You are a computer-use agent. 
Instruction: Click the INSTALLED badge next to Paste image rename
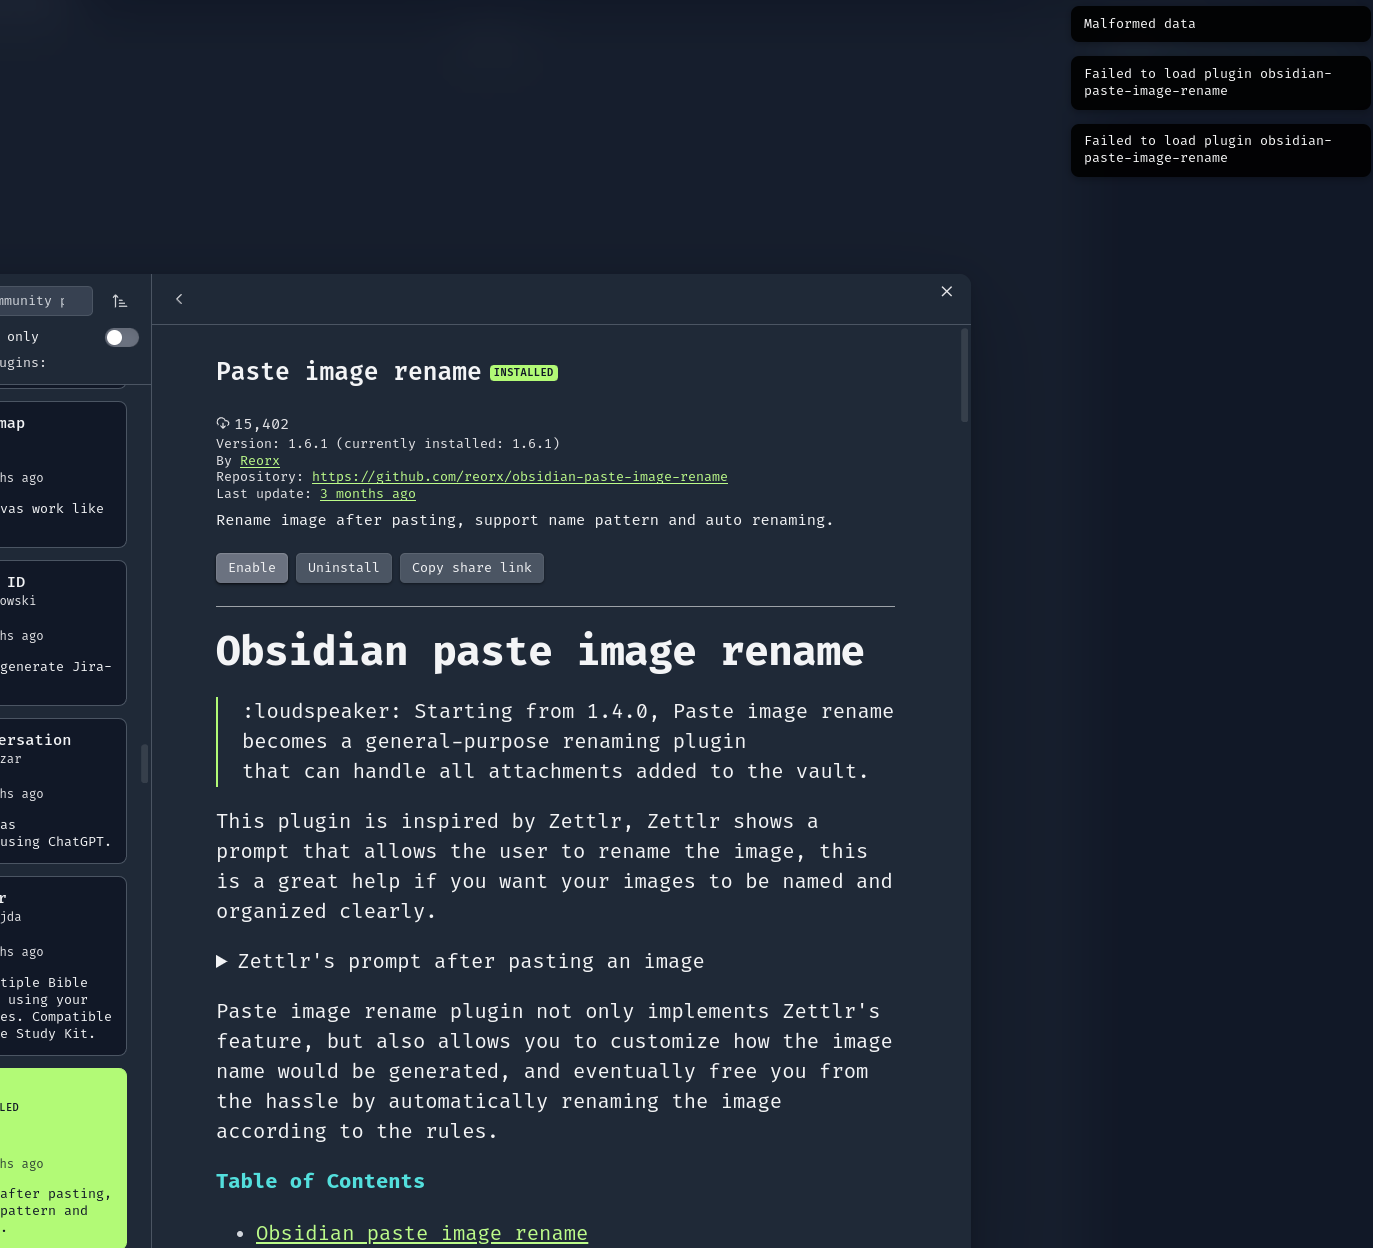pos(523,372)
